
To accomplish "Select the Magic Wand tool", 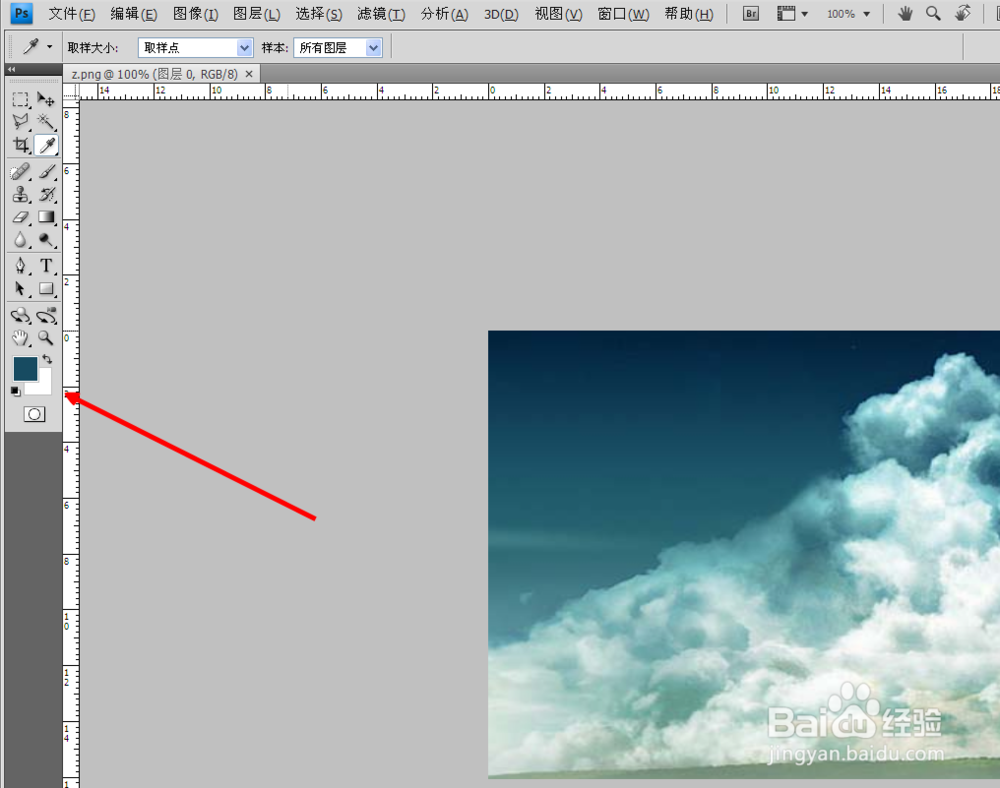I will click(45, 121).
